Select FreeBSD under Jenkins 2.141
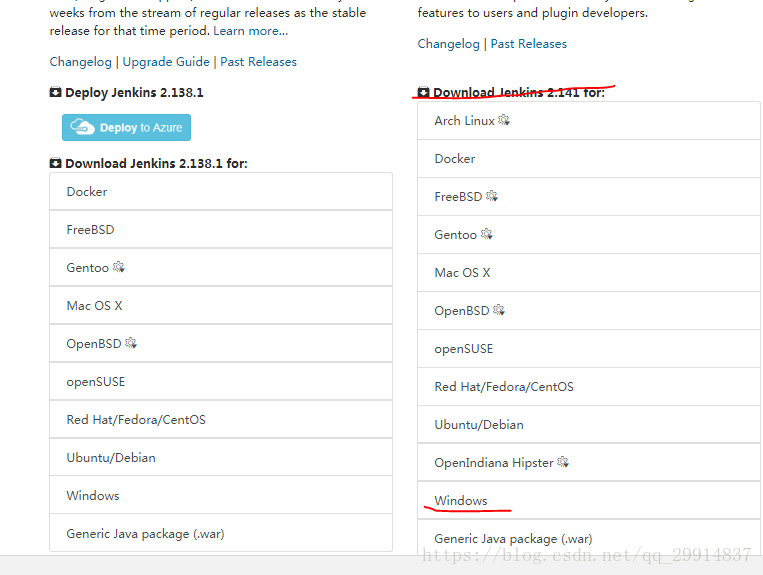763x575 pixels. (589, 197)
